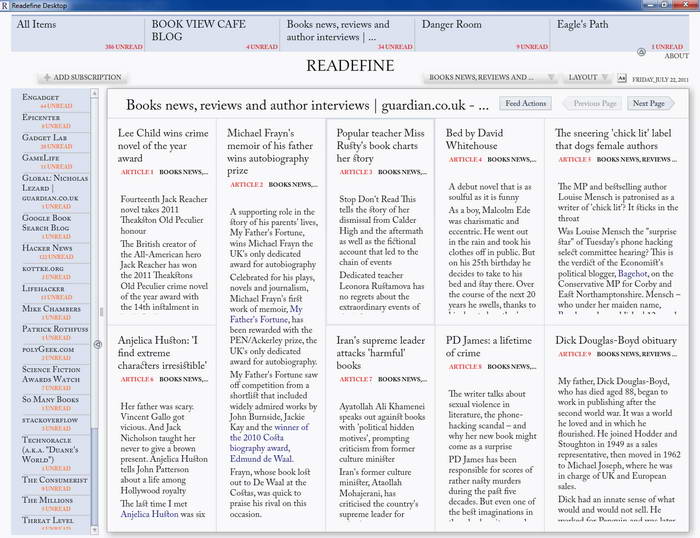Click the Readefine title heading
700x538 pixels.
350,66
